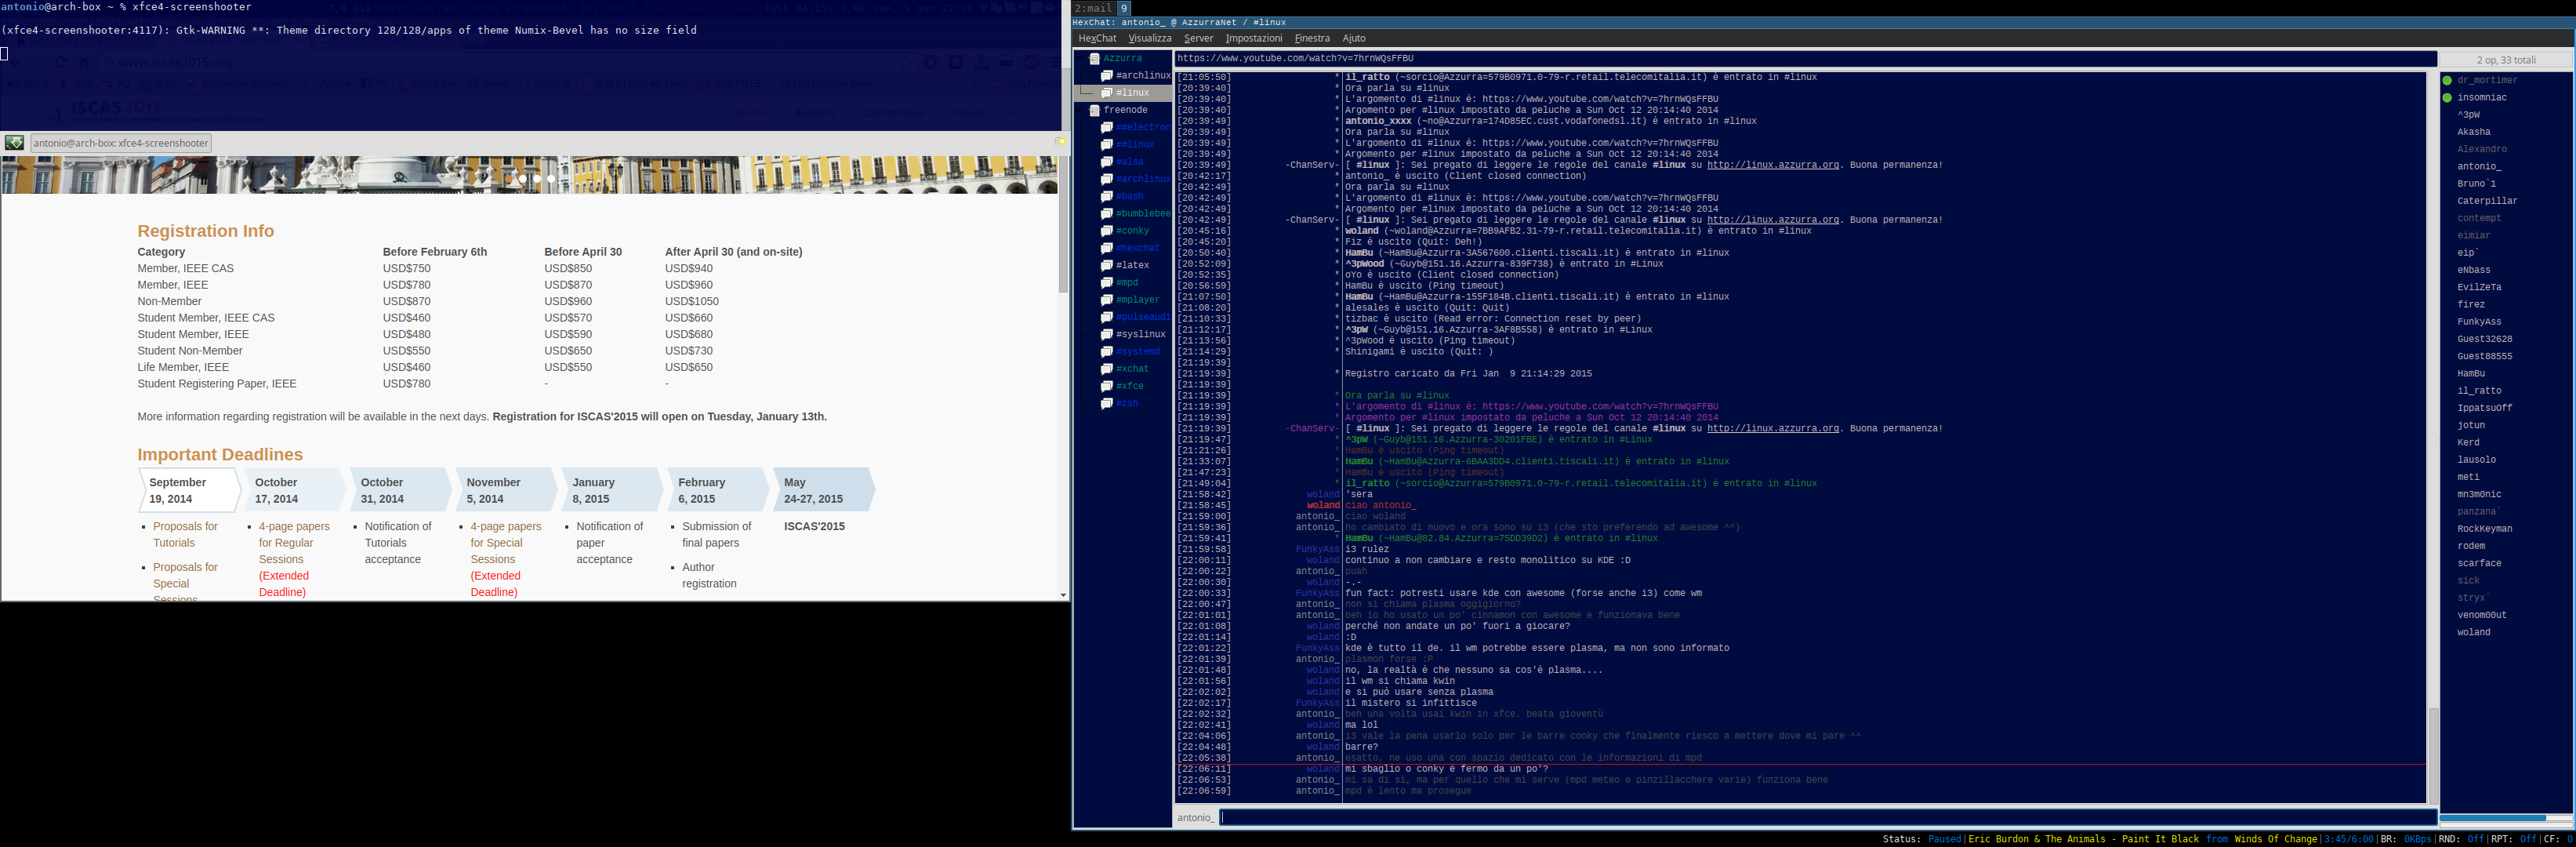
Task: Open the Visualizza menu
Action: point(1149,38)
